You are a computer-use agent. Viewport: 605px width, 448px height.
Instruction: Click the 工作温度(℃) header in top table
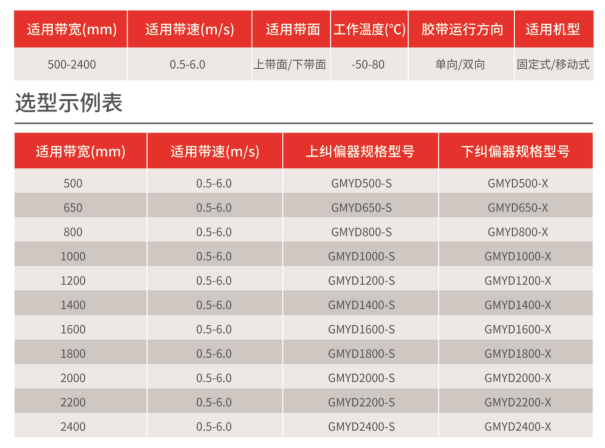click(369, 30)
